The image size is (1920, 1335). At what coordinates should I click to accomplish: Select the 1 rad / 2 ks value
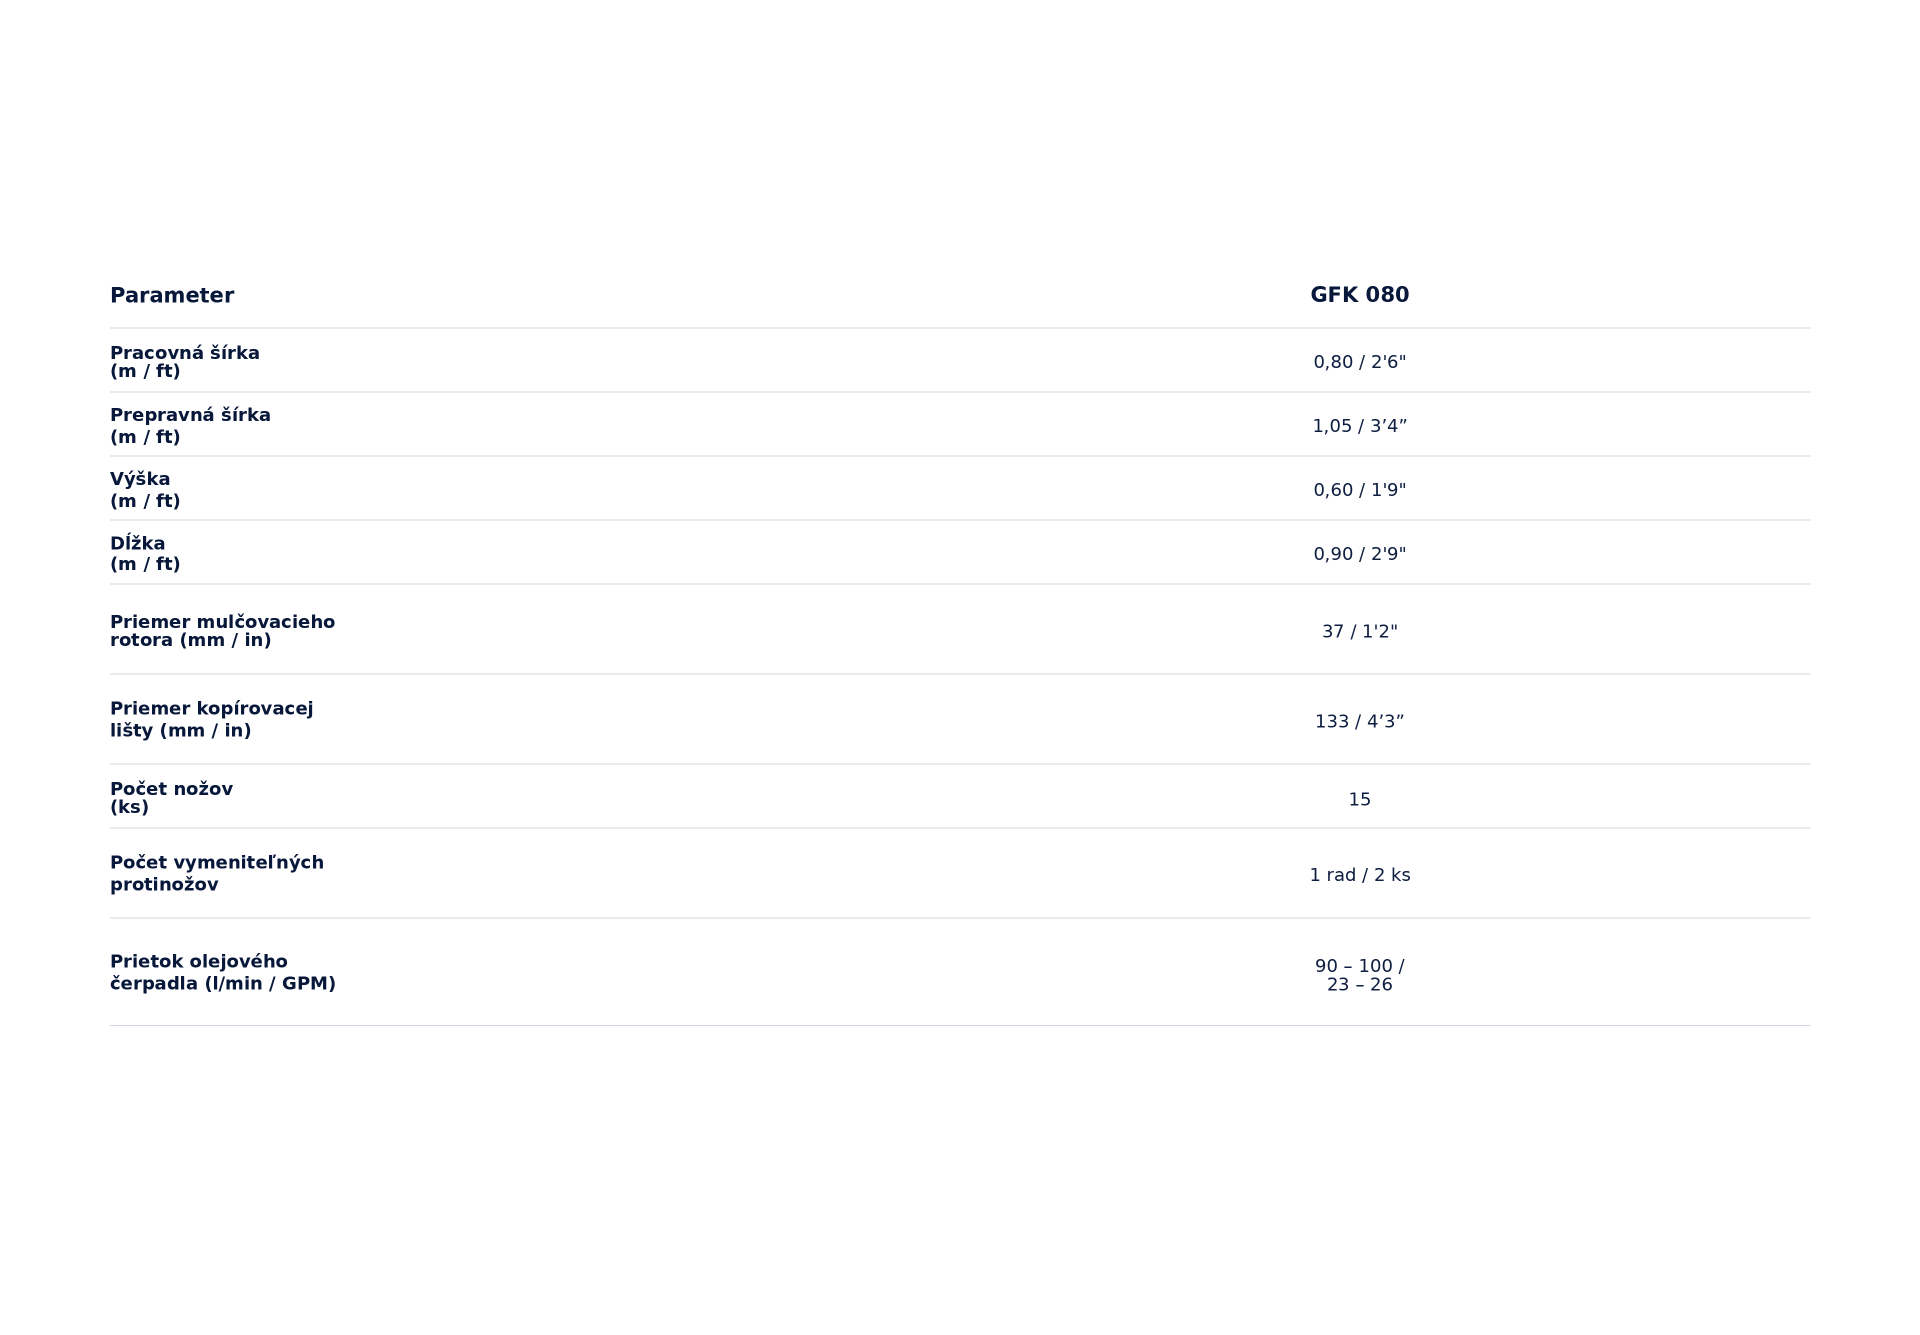pyautogui.click(x=1360, y=875)
